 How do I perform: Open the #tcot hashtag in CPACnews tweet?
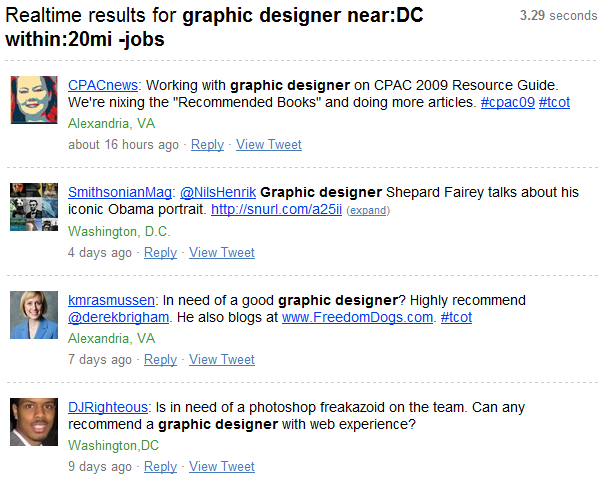[x=554, y=102]
